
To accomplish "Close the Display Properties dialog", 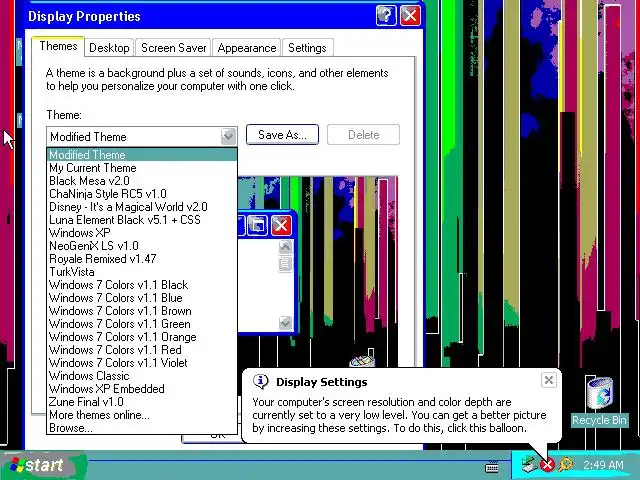I will [410, 16].
